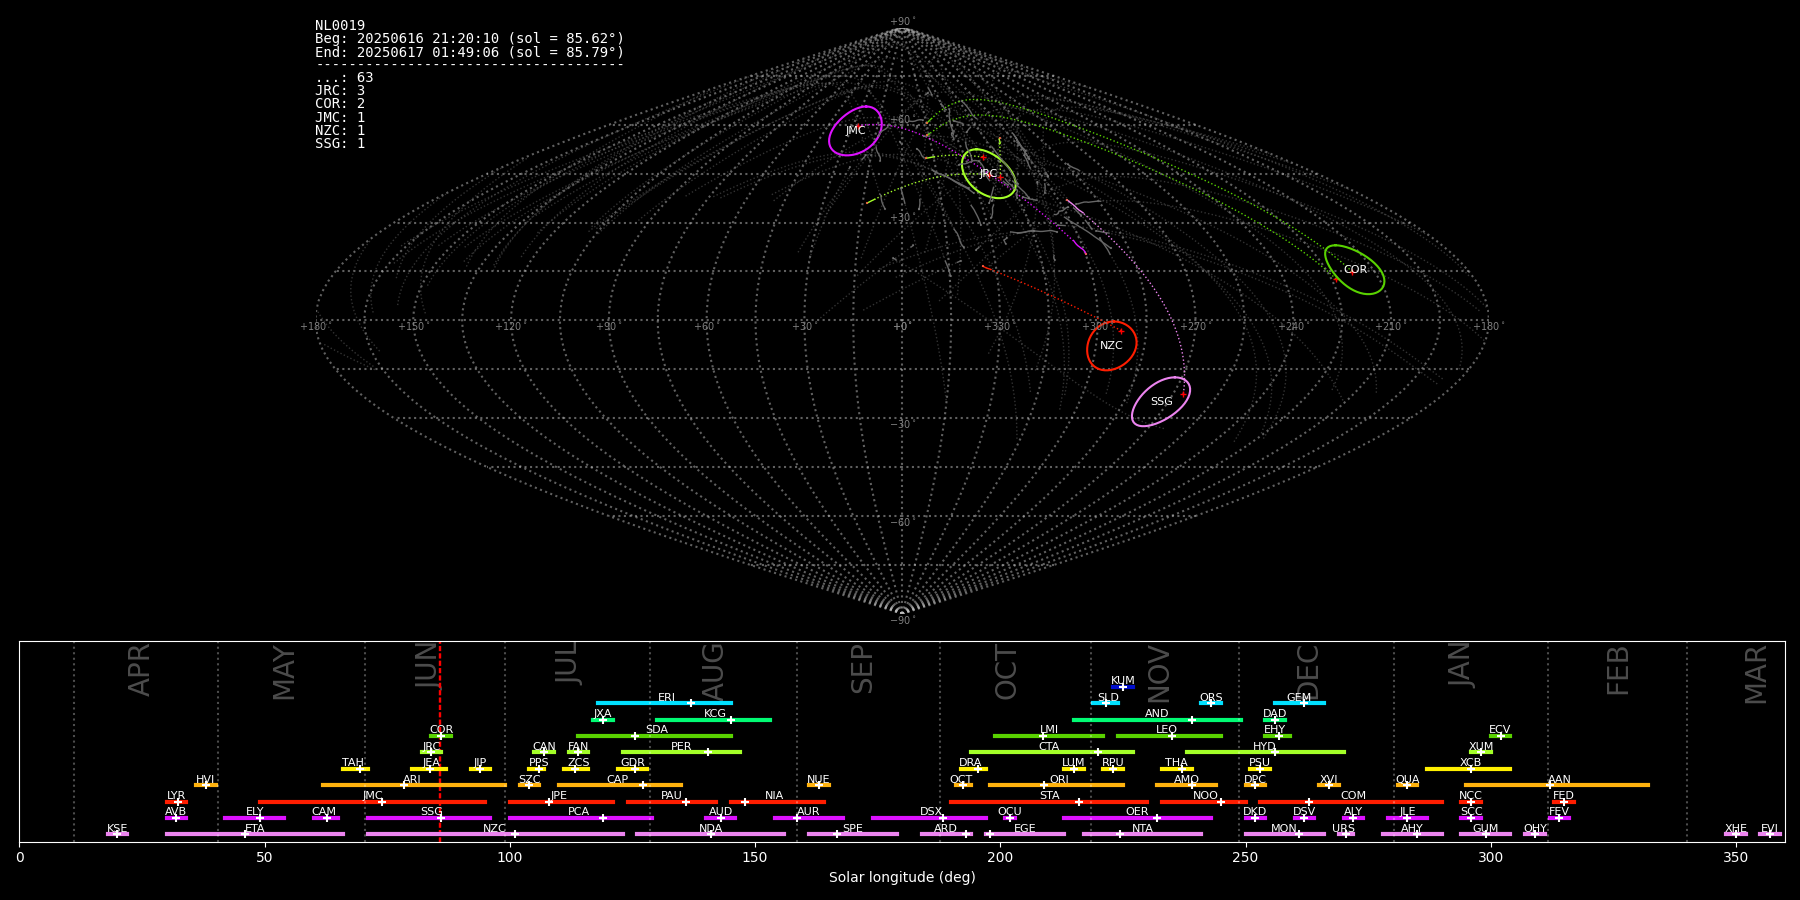Click the 'Solar longitude (deg)' axis title
The height and width of the screenshot is (900, 1800).
click(902, 878)
